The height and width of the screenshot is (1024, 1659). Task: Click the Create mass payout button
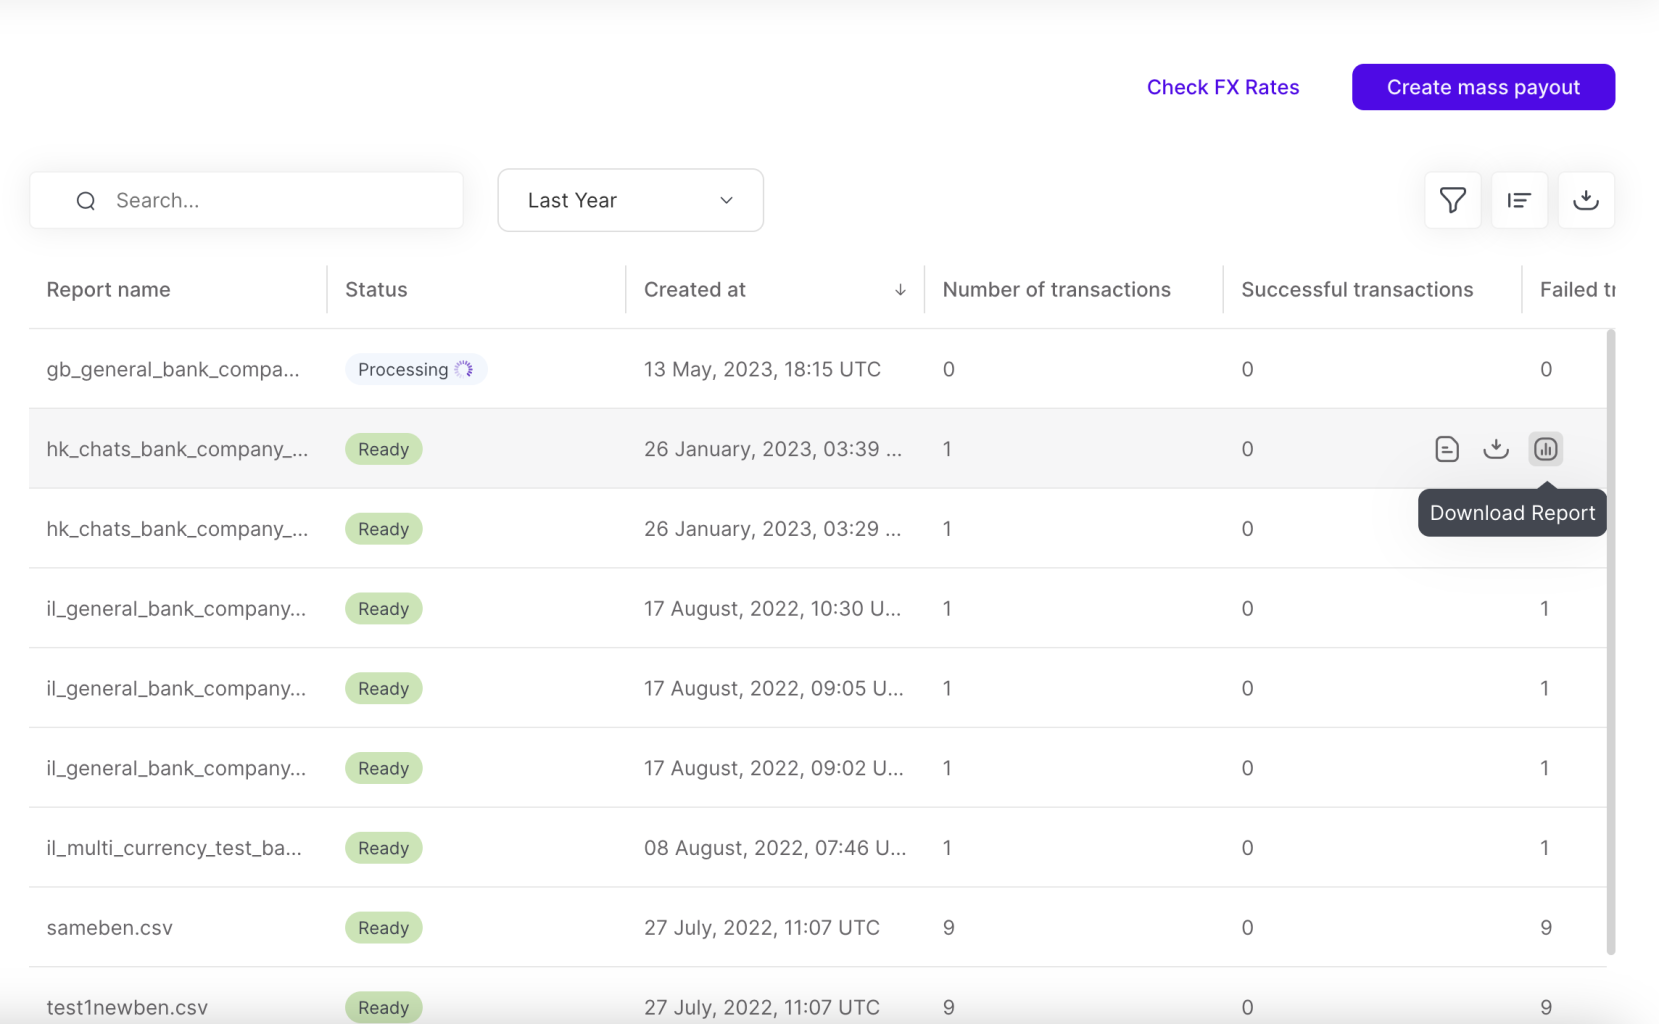tap(1482, 87)
